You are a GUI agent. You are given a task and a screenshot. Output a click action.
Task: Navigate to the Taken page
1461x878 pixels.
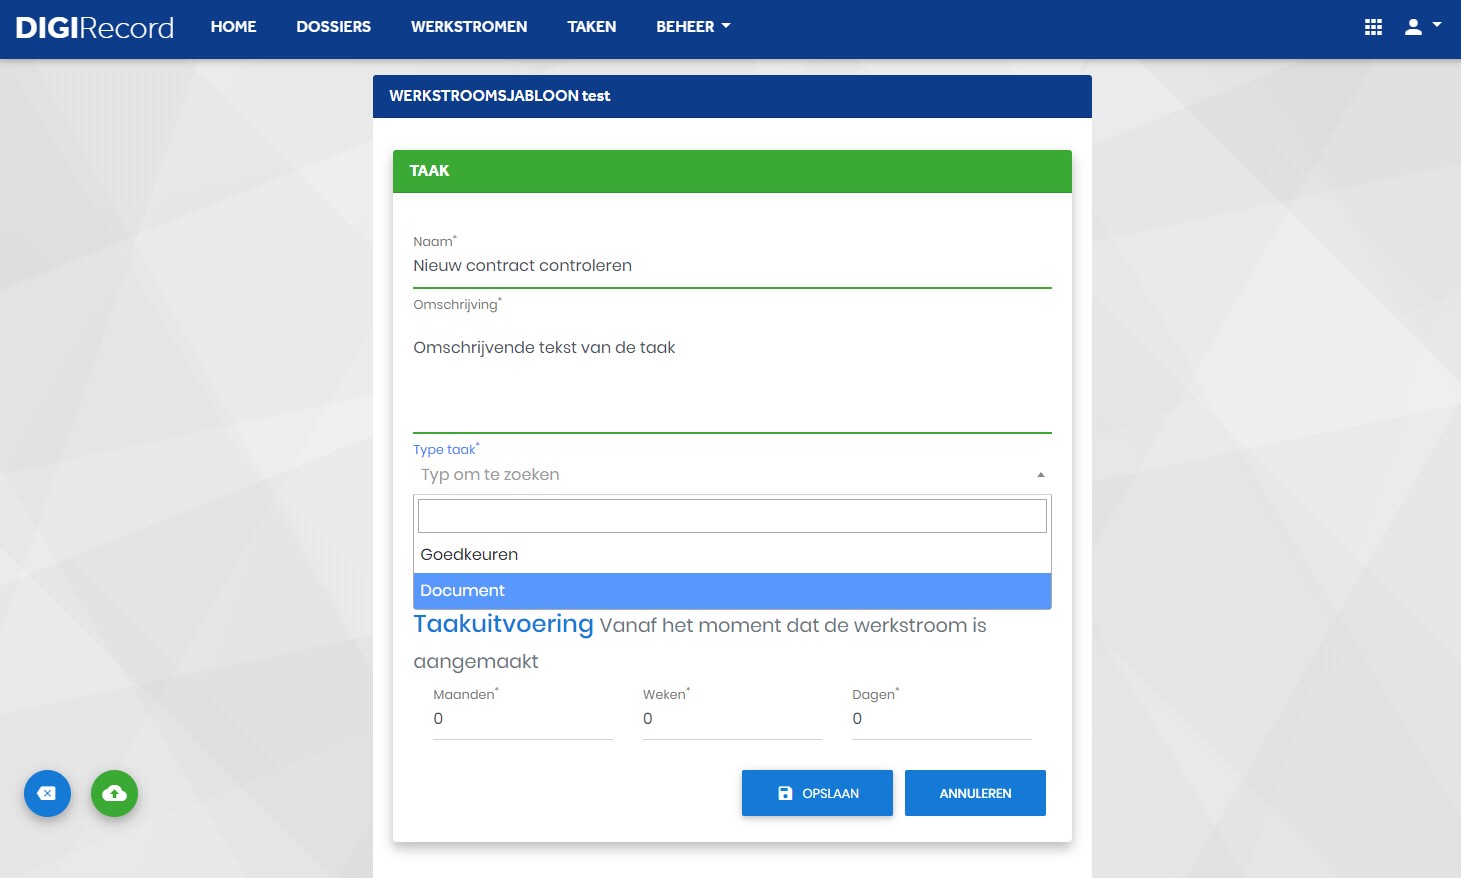coord(592,27)
